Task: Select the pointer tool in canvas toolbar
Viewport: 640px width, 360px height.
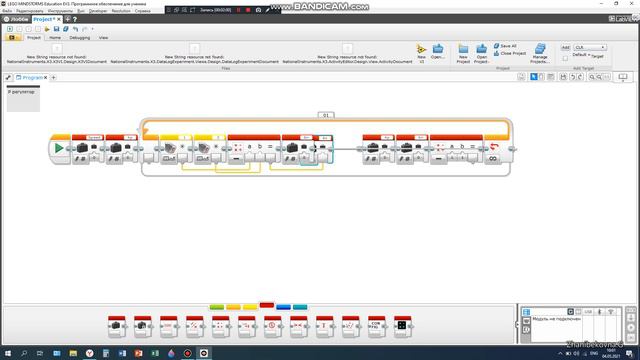Action: click(533, 77)
